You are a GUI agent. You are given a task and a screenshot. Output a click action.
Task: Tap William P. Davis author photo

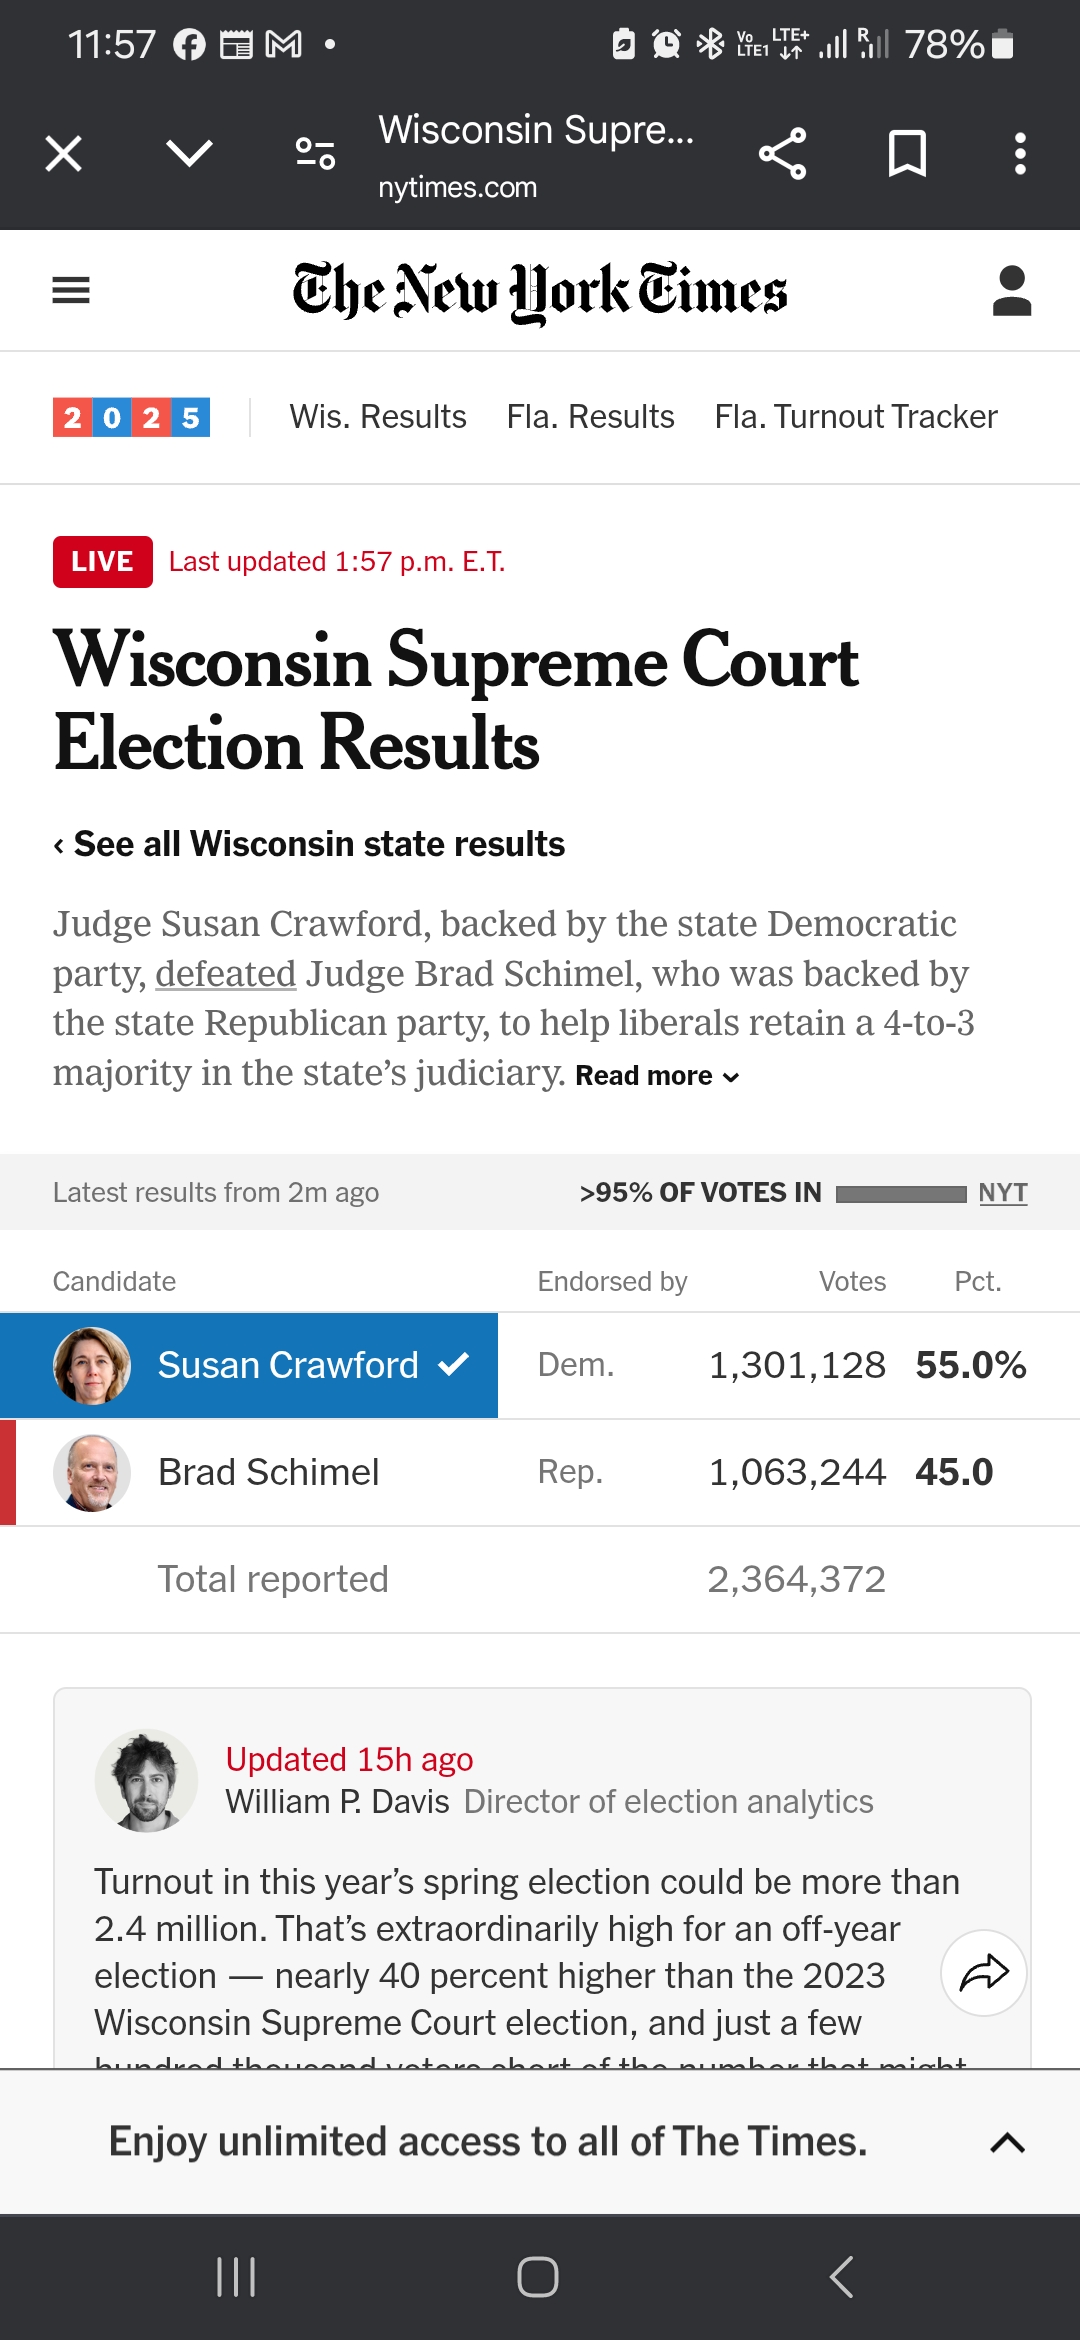pyautogui.click(x=146, y=1781)
